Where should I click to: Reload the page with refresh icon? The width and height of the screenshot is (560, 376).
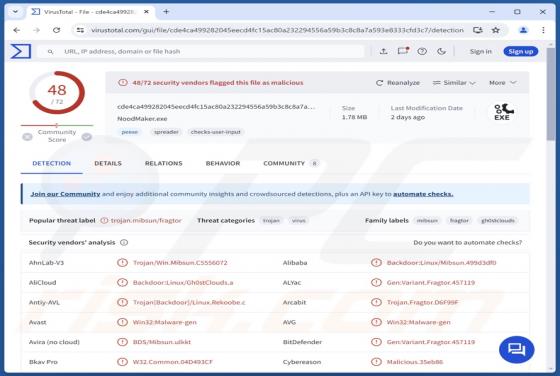tap(56, 30)
